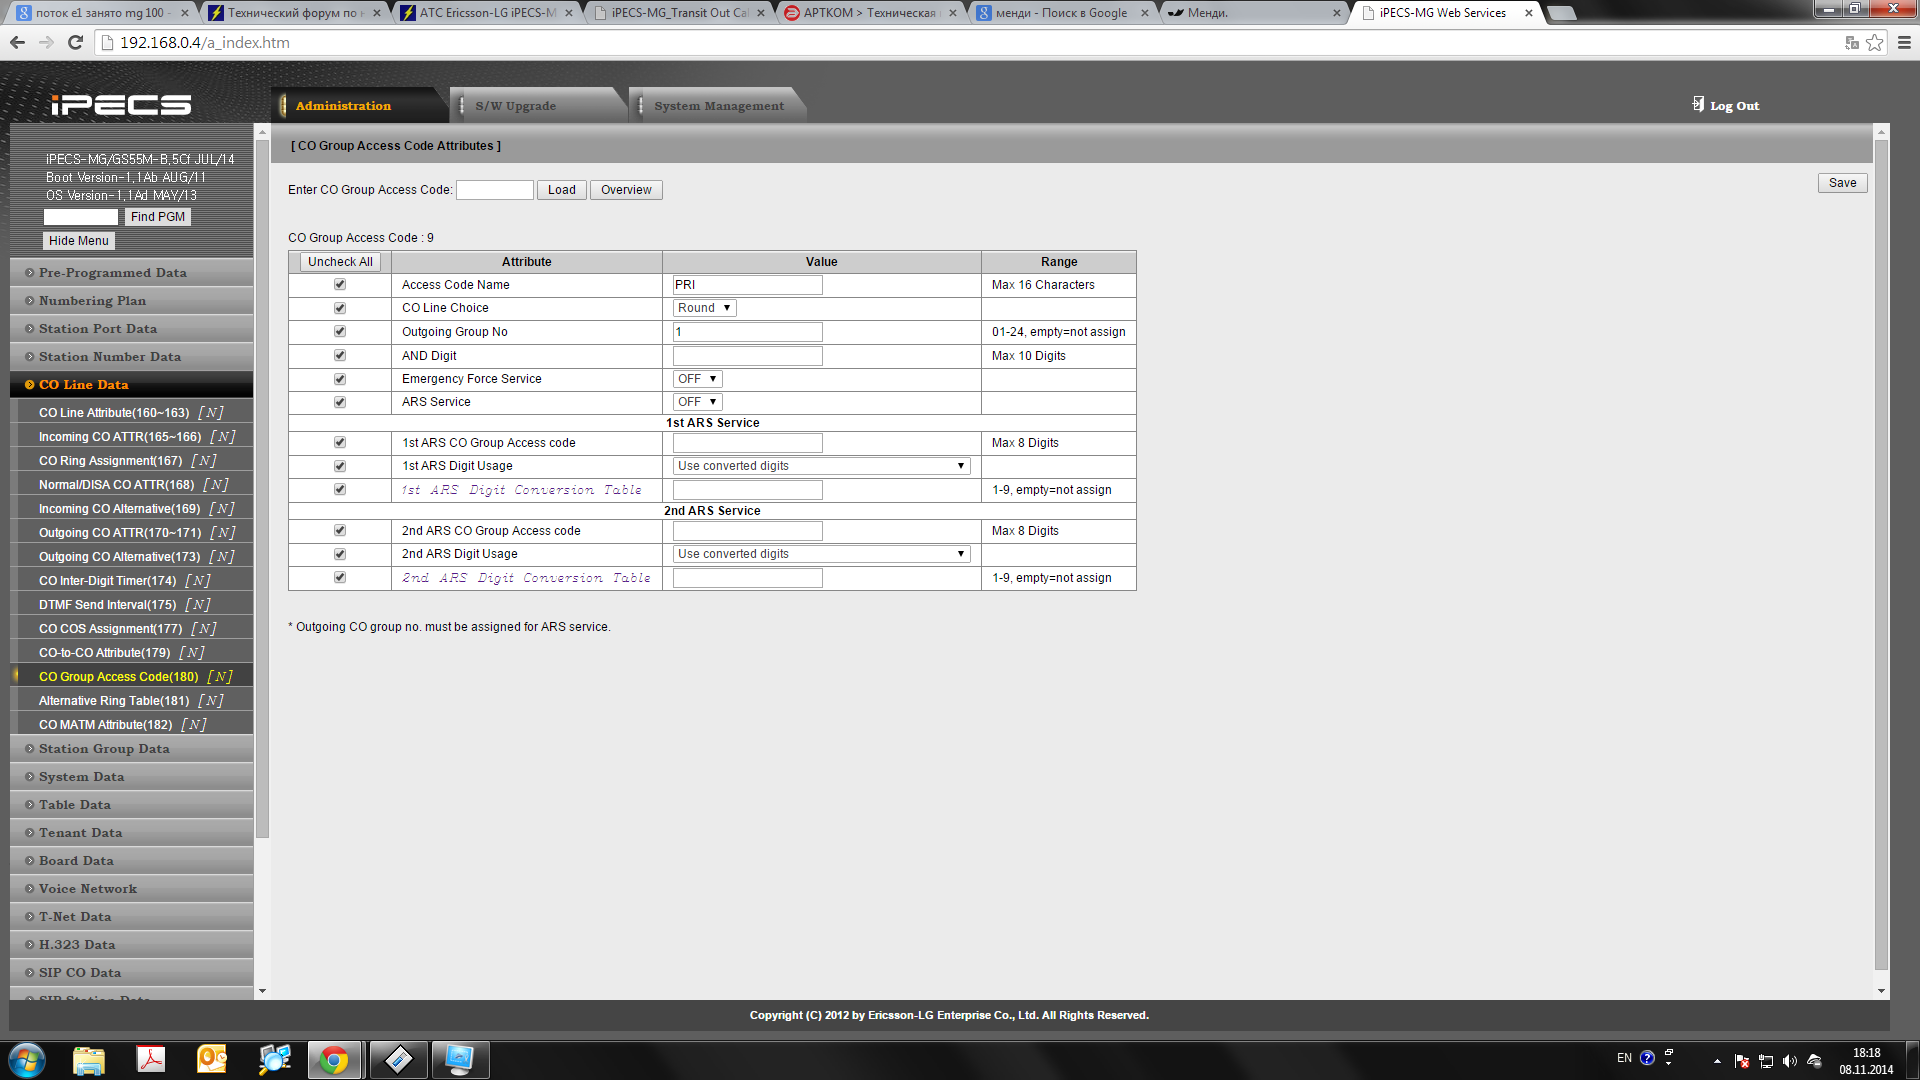Open the Chrome hamburger menu icon
Screen dimensions: 1920x1080
[1904, 42]
